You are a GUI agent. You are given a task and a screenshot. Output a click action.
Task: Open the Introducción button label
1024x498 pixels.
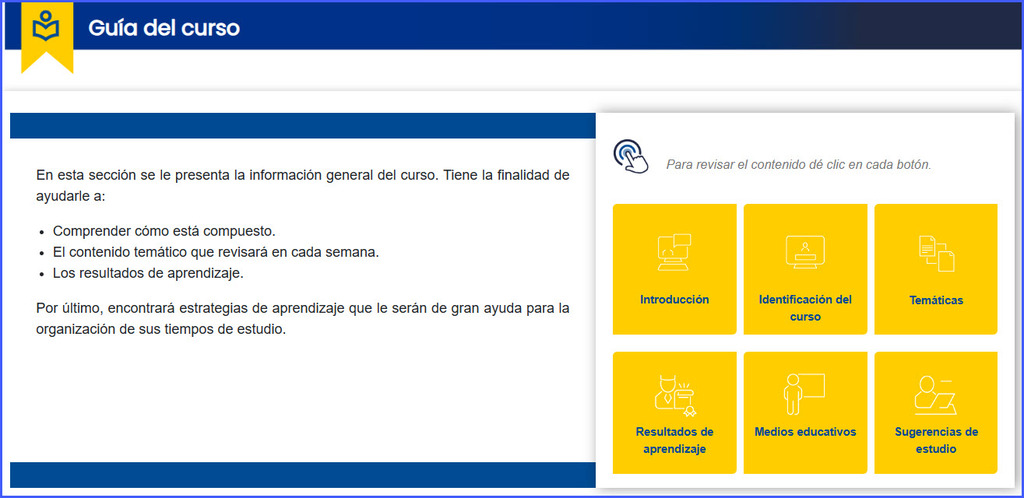pyautogui.click(x=675, y=300)
